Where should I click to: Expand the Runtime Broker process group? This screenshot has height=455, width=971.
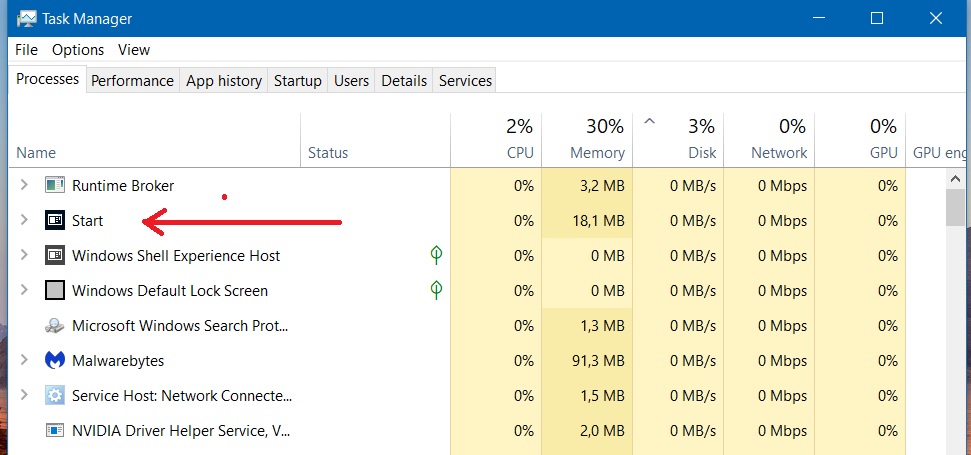(x=24, y=184)
